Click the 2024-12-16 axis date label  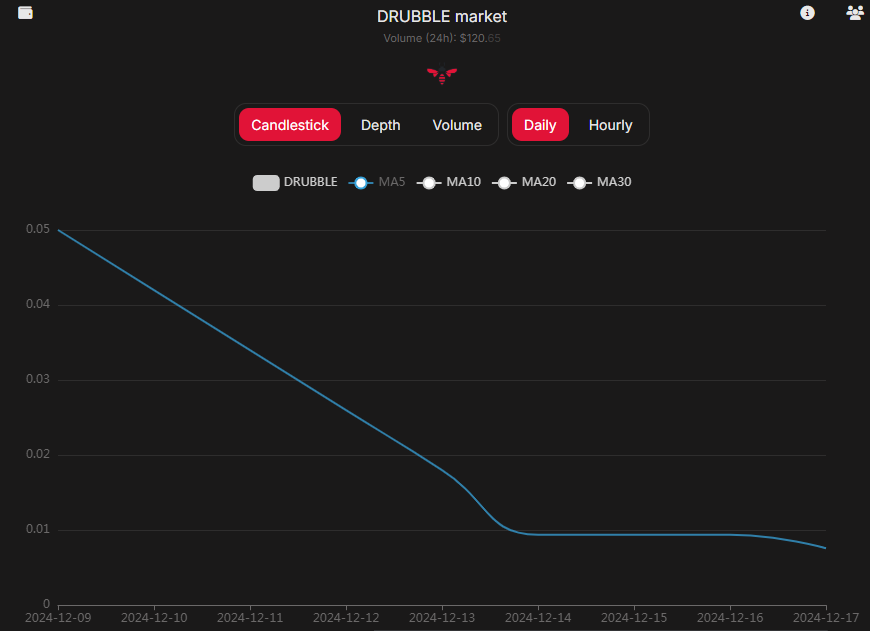click(730, 618)
